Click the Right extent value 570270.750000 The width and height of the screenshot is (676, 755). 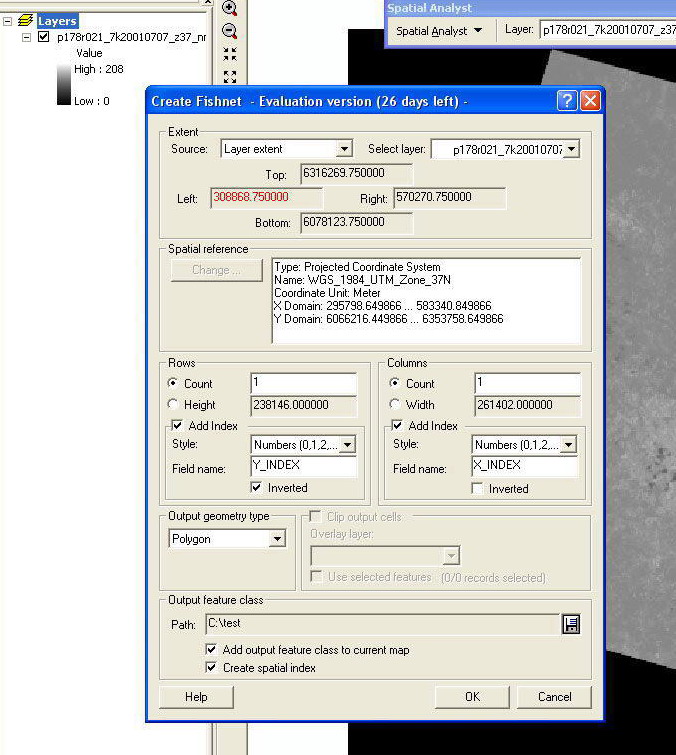coord(450,197)
